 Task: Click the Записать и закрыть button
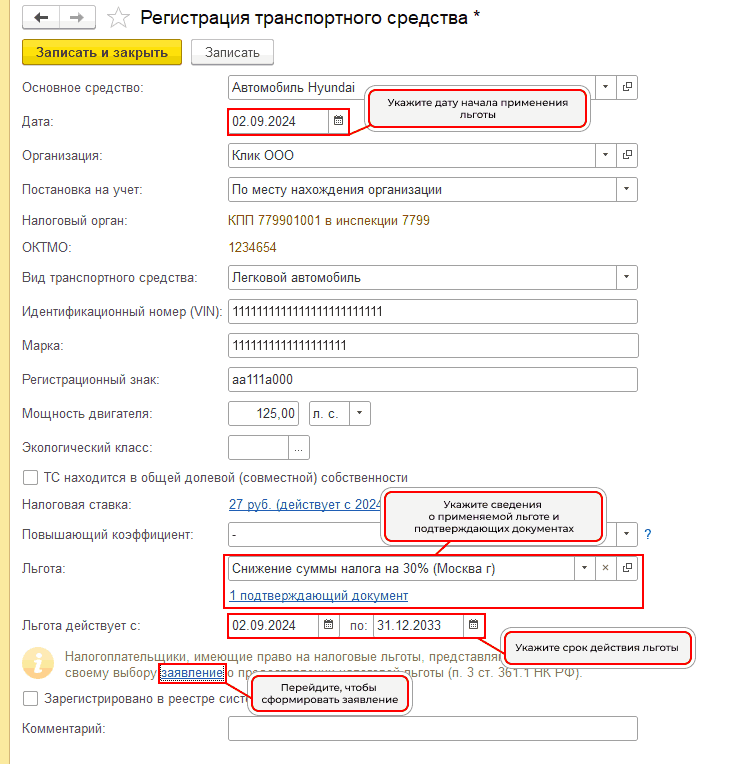click(101, 52)
